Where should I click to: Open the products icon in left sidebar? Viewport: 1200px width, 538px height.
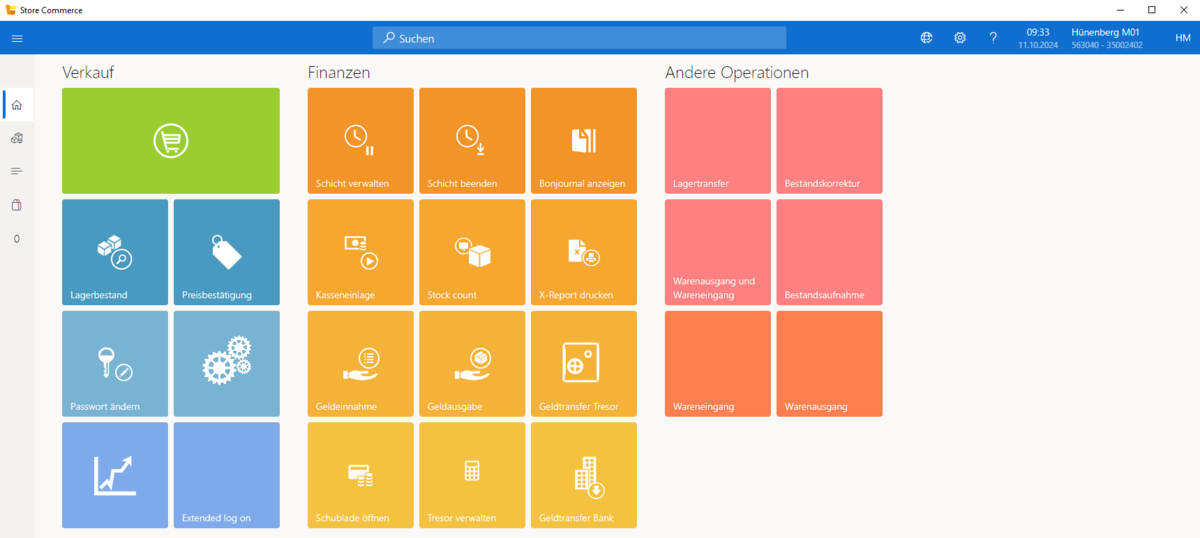pyautogui.click(x=17, y=138)
